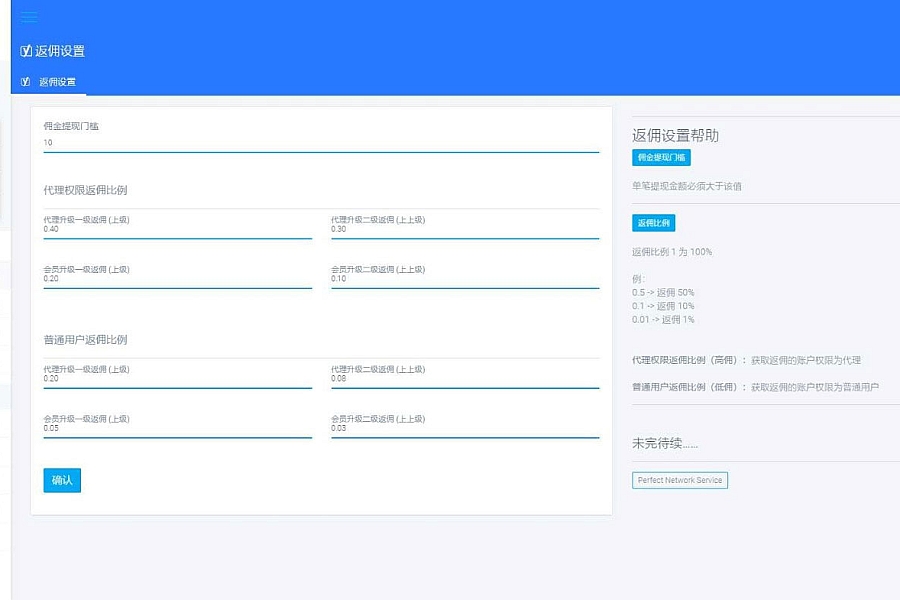This screenshot has height=600, width=900.
Task: Focus 会员升级二级返佣 field under 代理权限返佣比例
Action: (464, 280)
